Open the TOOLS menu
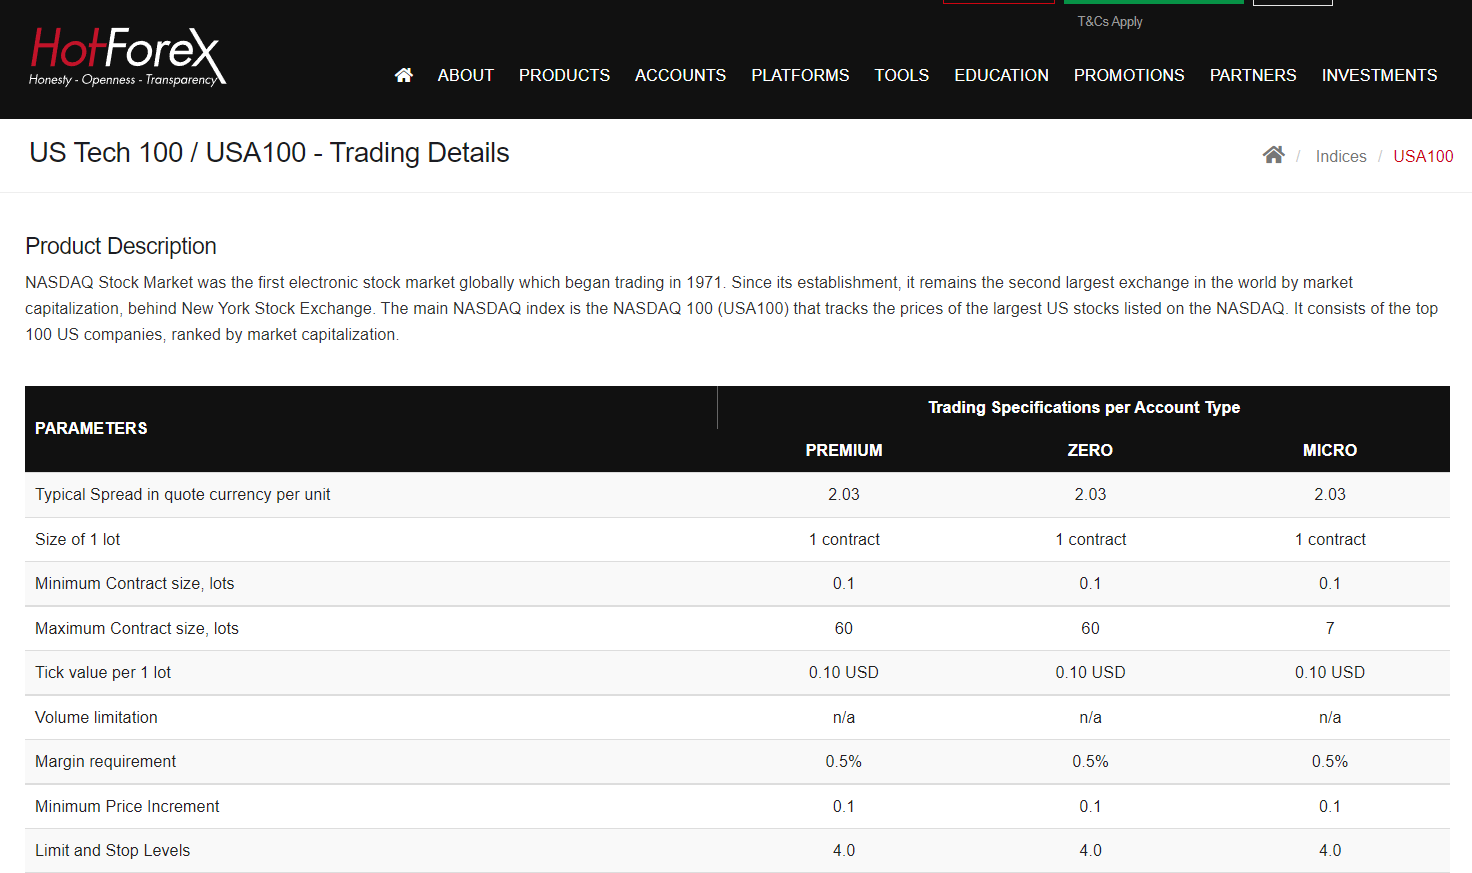1472x873 pixels. [x=901, y=75]
